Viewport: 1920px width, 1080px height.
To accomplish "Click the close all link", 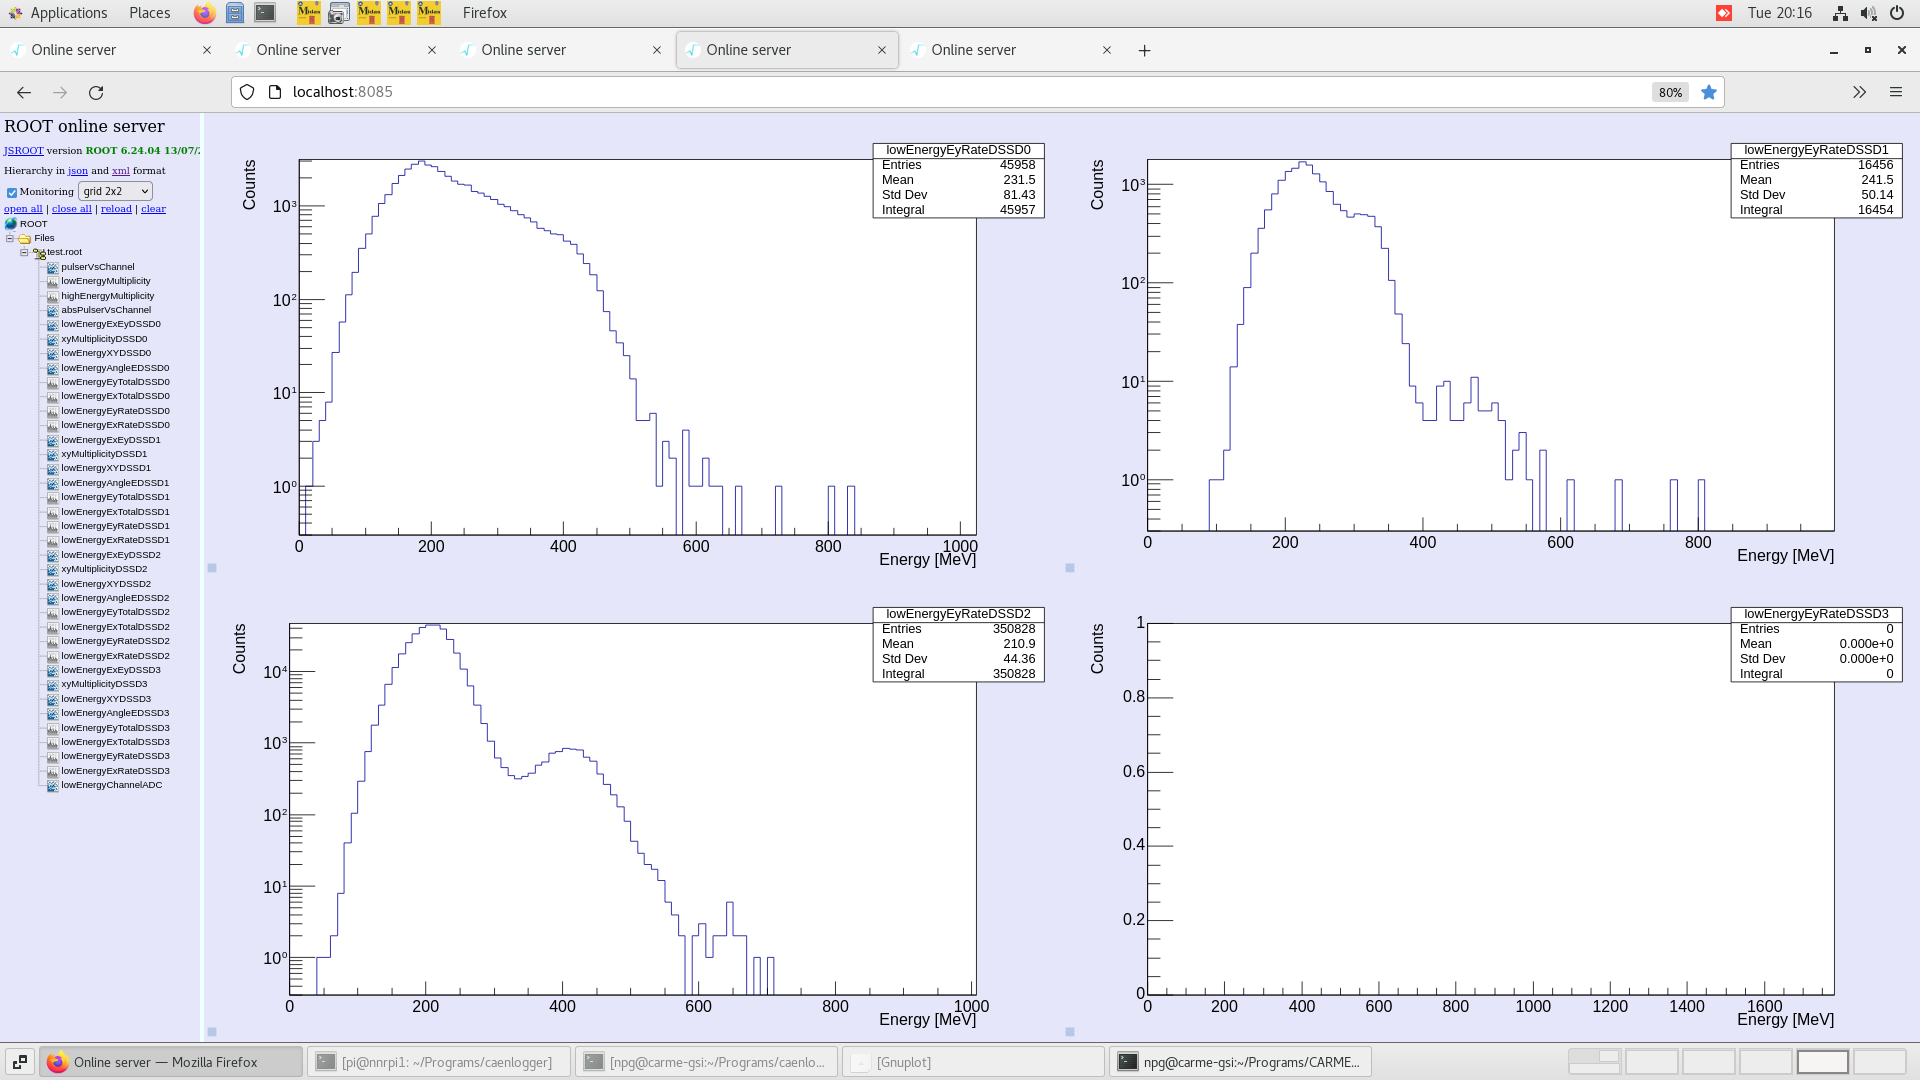I will pos(71,208).
